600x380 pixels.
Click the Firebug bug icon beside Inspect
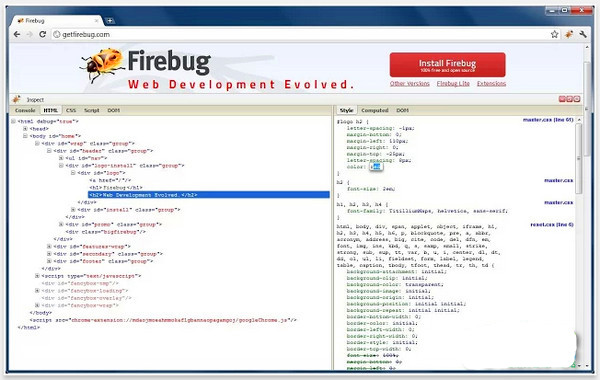[16, 99]
